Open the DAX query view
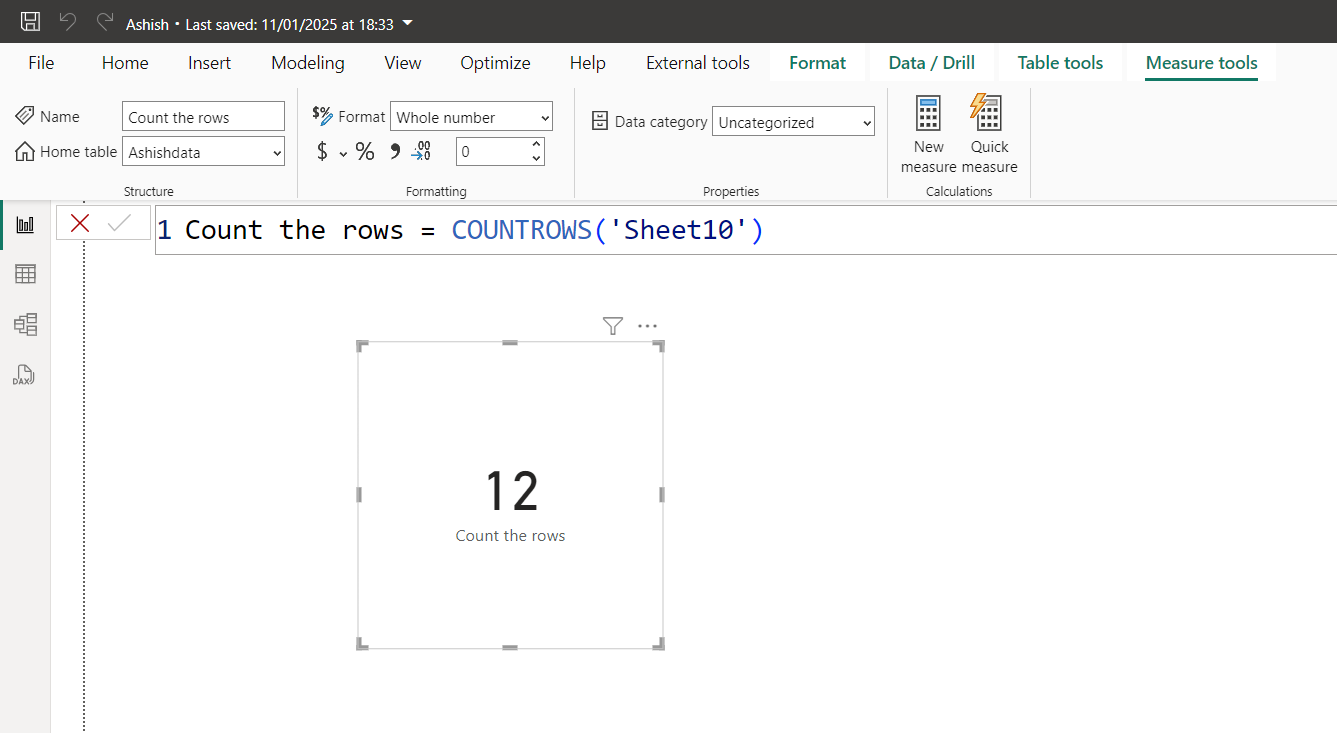1337x733 pixels. (23, 375)
